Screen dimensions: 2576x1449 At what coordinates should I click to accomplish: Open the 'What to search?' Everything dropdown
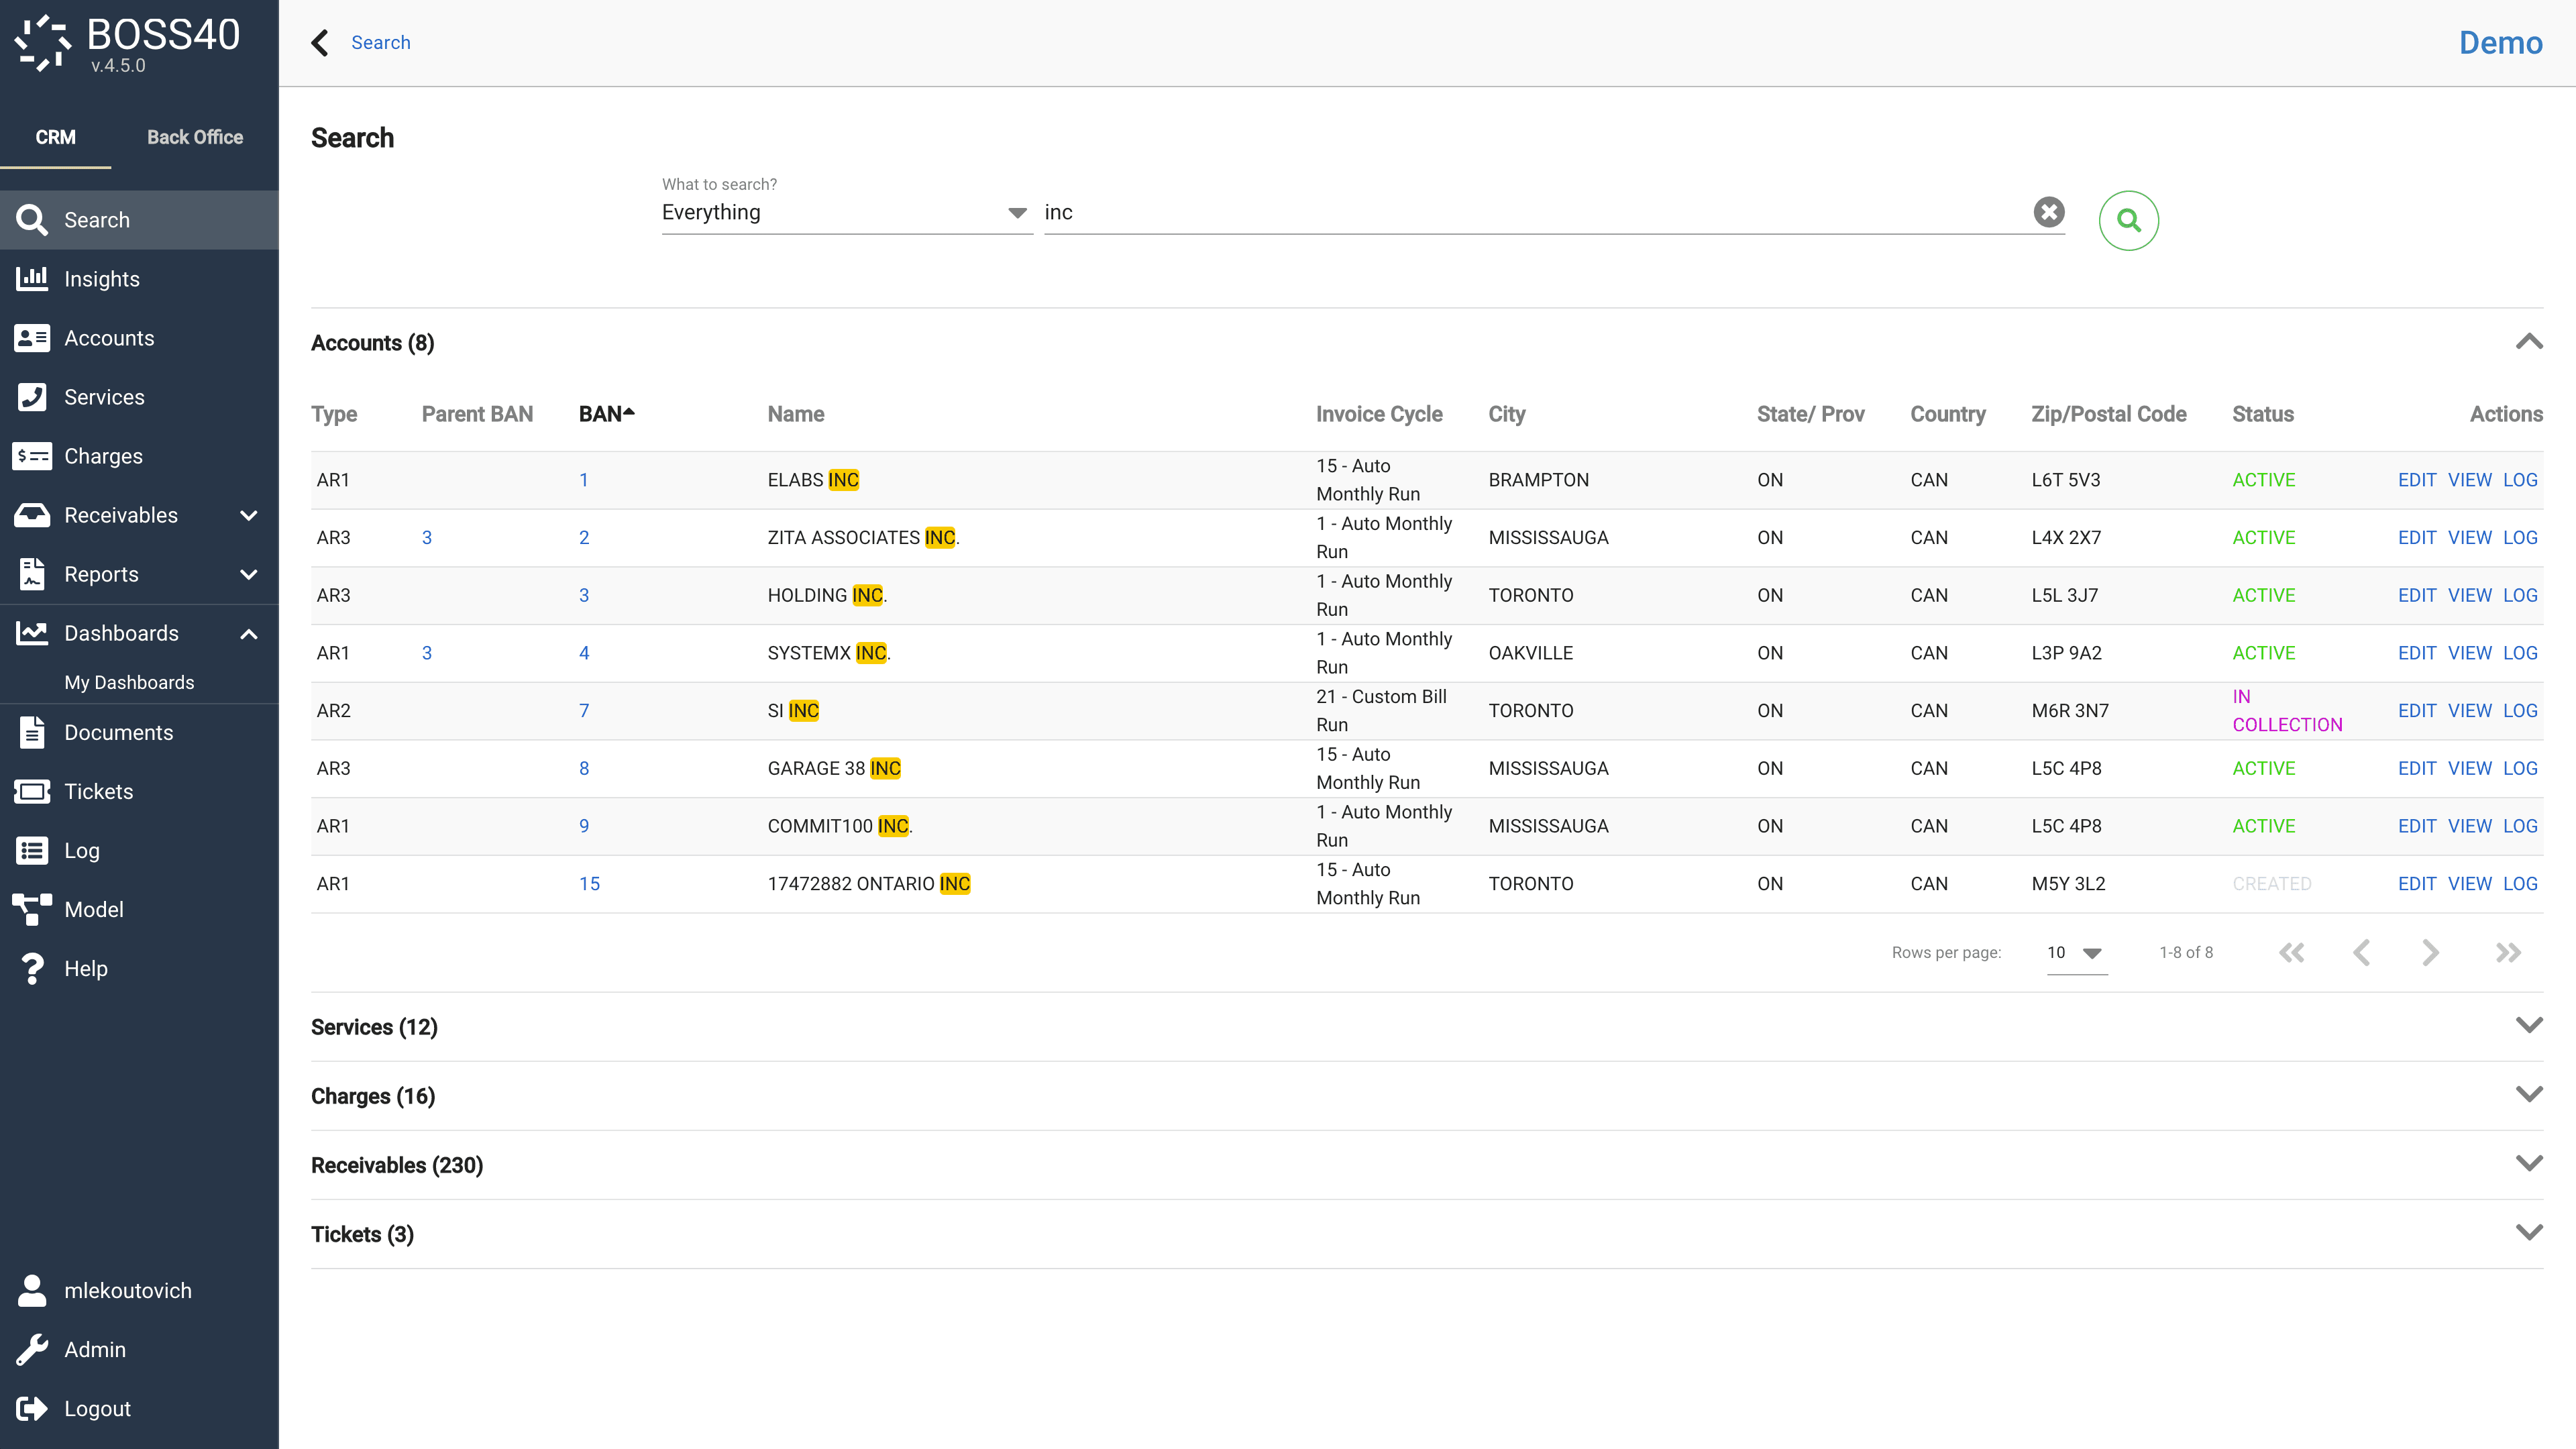[845, 212]
